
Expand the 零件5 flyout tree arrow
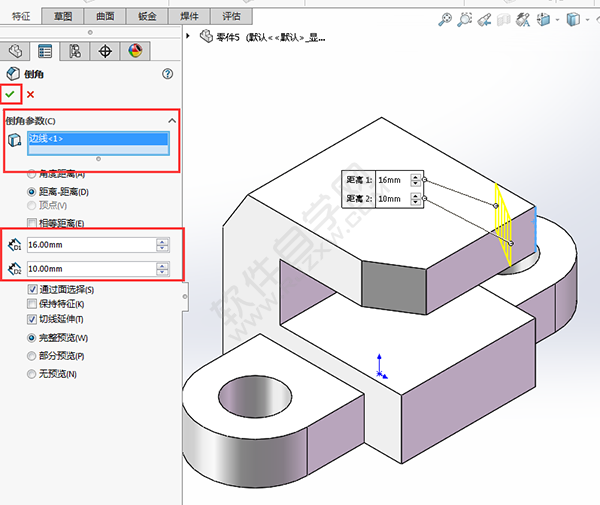(x=188, y=36)
